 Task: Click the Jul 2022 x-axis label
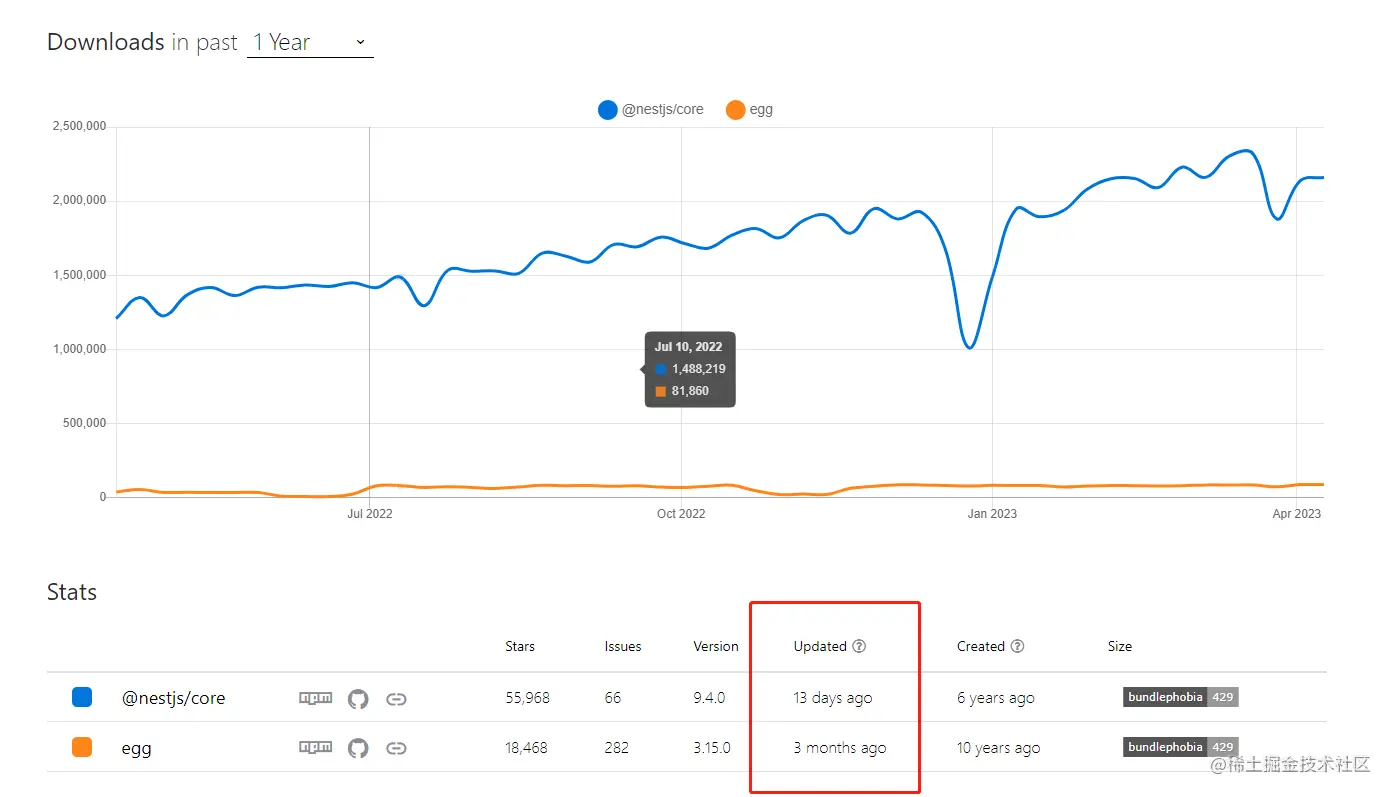(x=370, y=513)
